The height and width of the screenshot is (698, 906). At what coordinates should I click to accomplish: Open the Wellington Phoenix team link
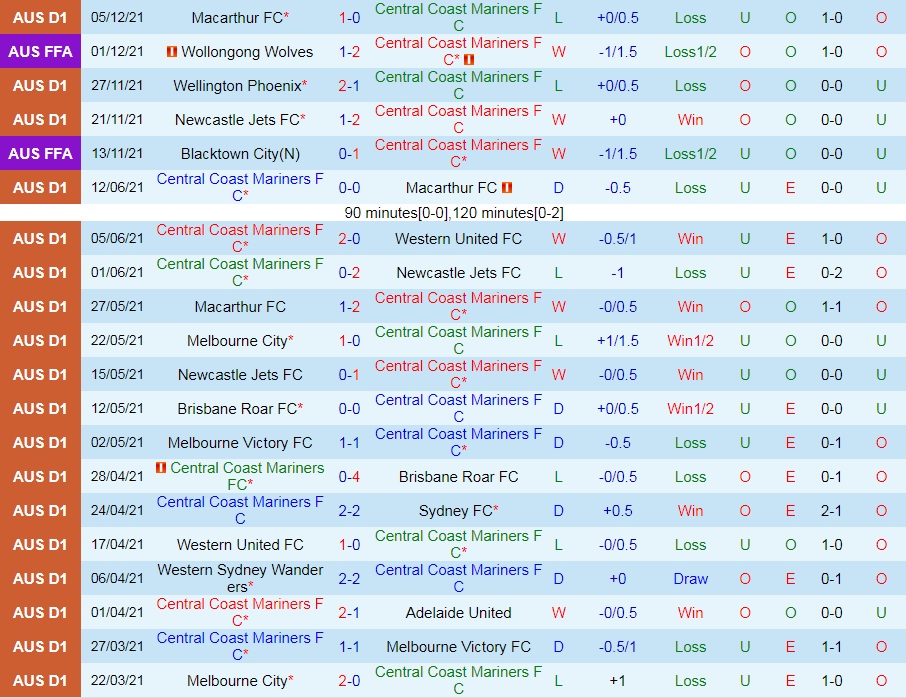coord(237,86)
